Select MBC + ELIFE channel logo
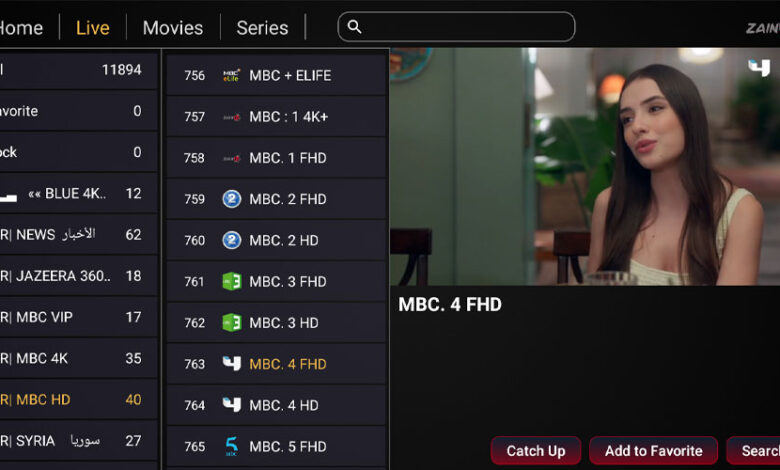This screenshot has height=470, width=780. (x=231, y=76)
